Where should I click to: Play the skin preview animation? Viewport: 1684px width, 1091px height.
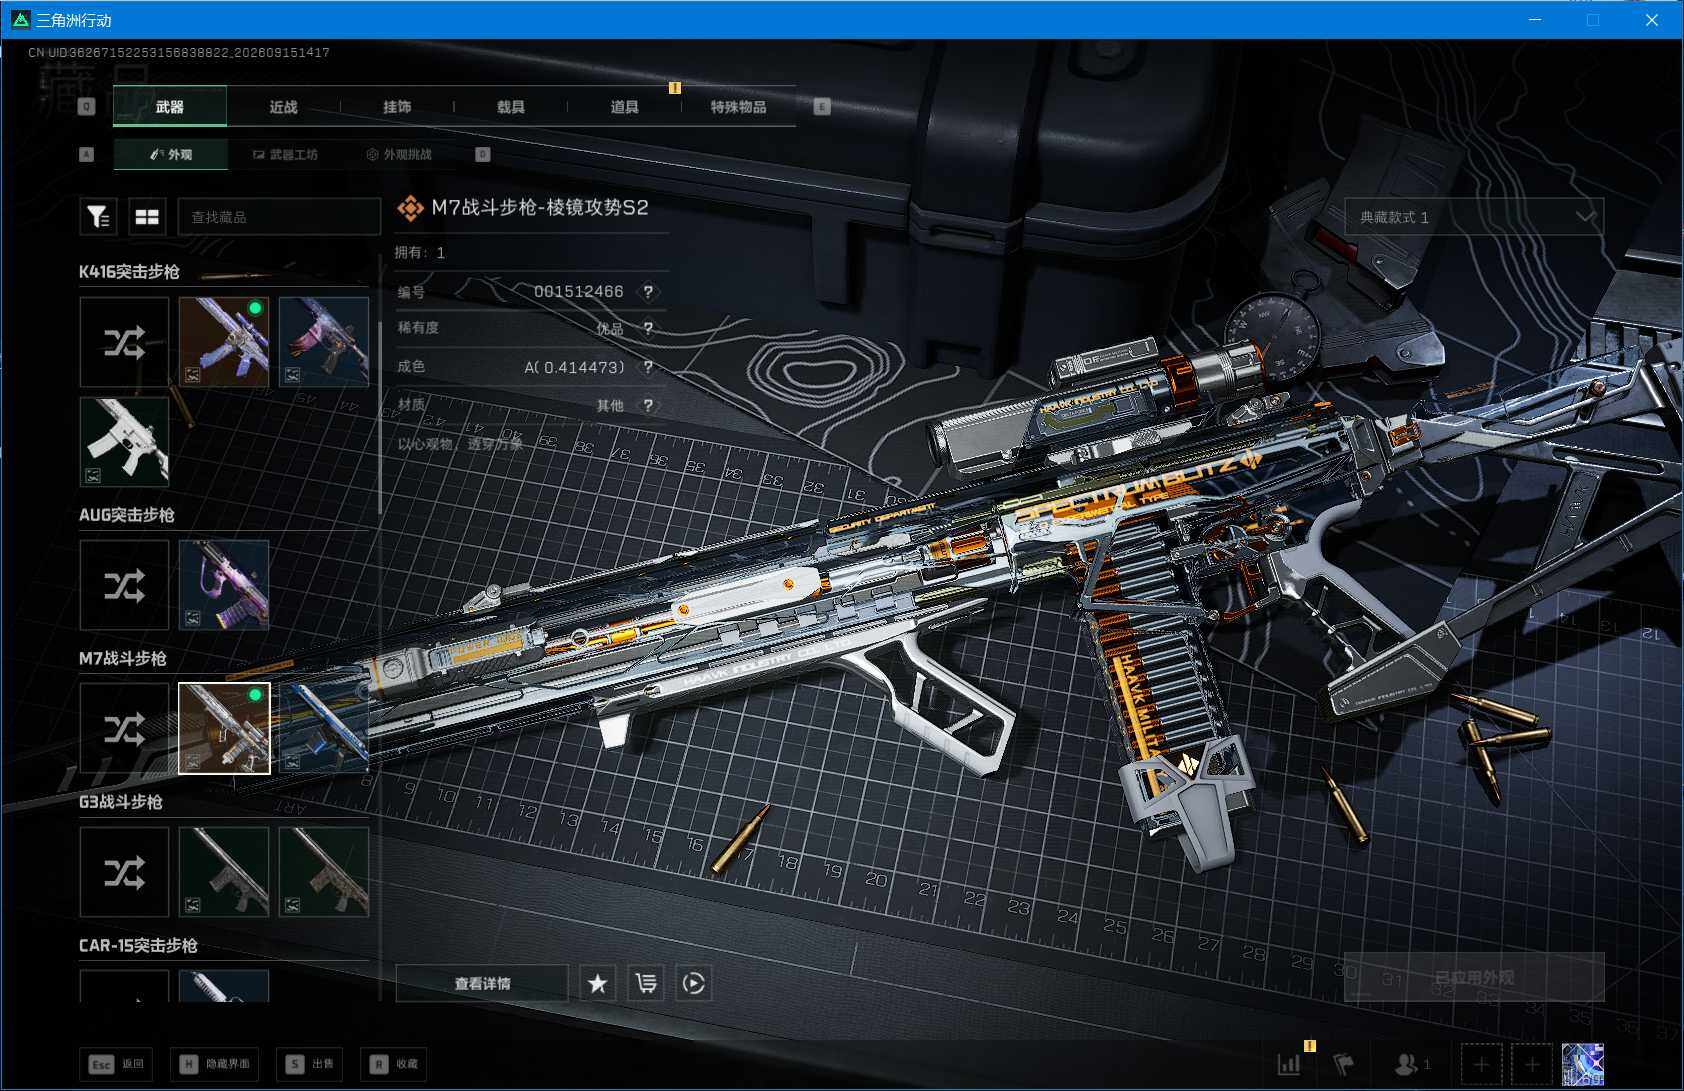pos(694,983)
